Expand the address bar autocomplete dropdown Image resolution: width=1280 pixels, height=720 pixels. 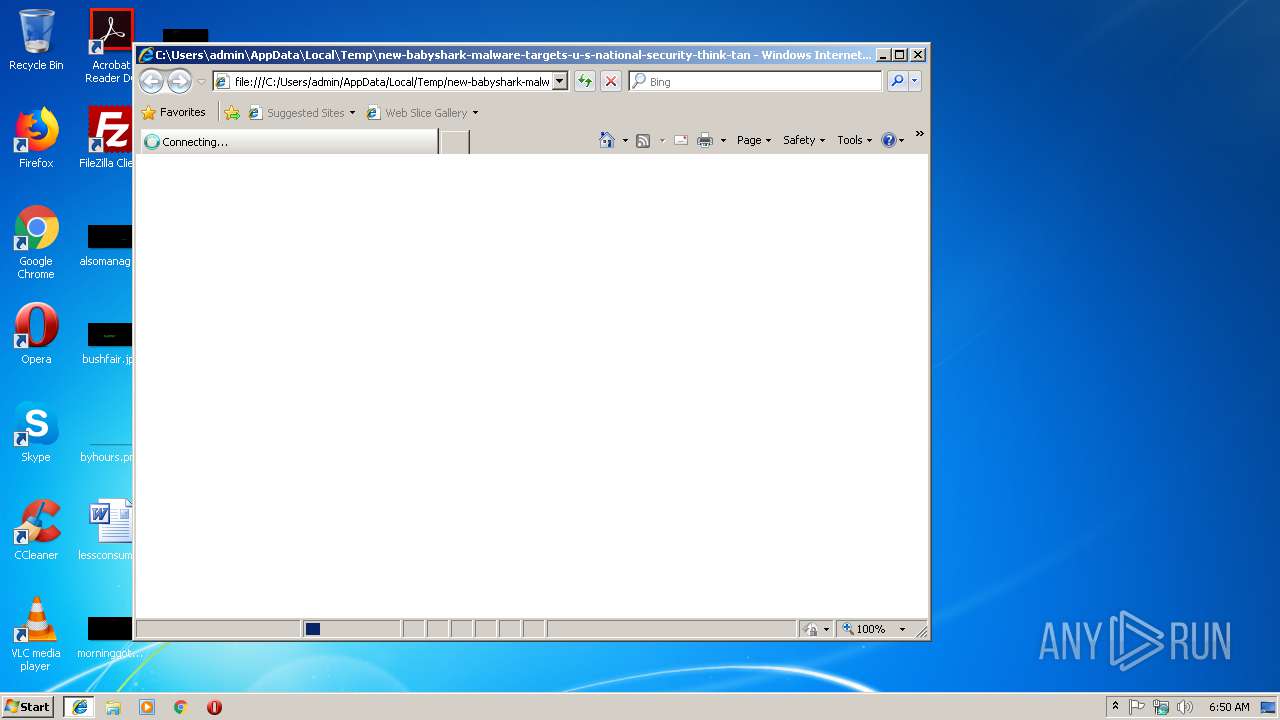pos(560,82)
